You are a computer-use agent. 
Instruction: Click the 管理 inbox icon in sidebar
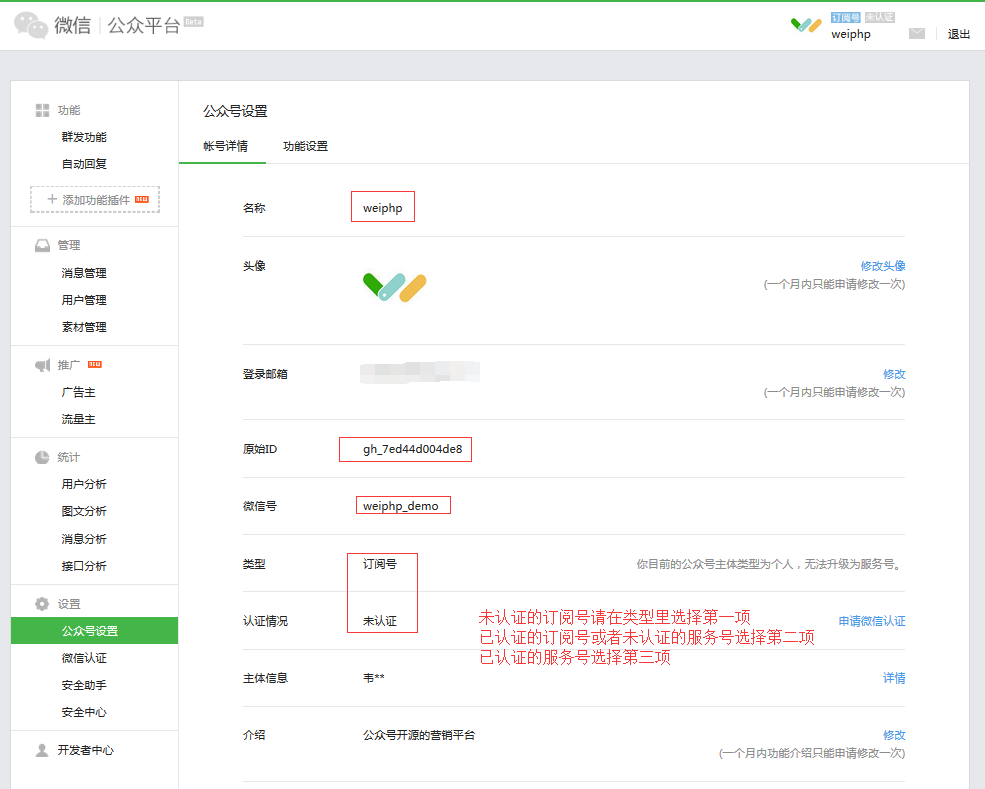tap(42, 245)
